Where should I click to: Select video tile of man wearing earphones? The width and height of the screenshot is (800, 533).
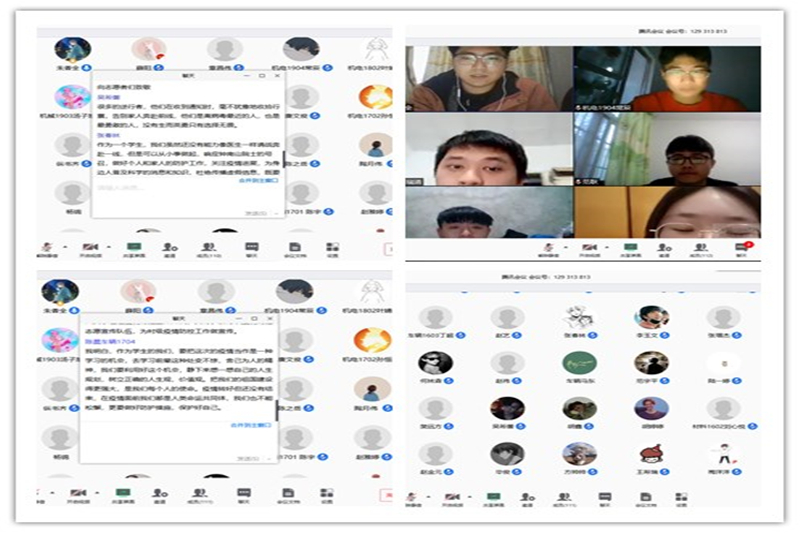pyautogui.click(x=489, y=79)
